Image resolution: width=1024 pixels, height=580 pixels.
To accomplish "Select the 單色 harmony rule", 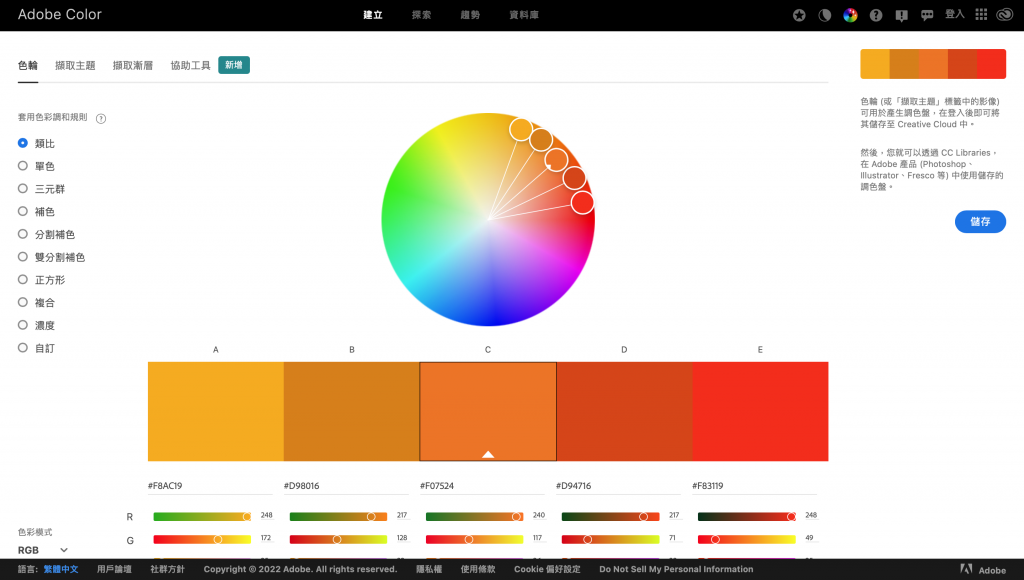I will 37,166.
